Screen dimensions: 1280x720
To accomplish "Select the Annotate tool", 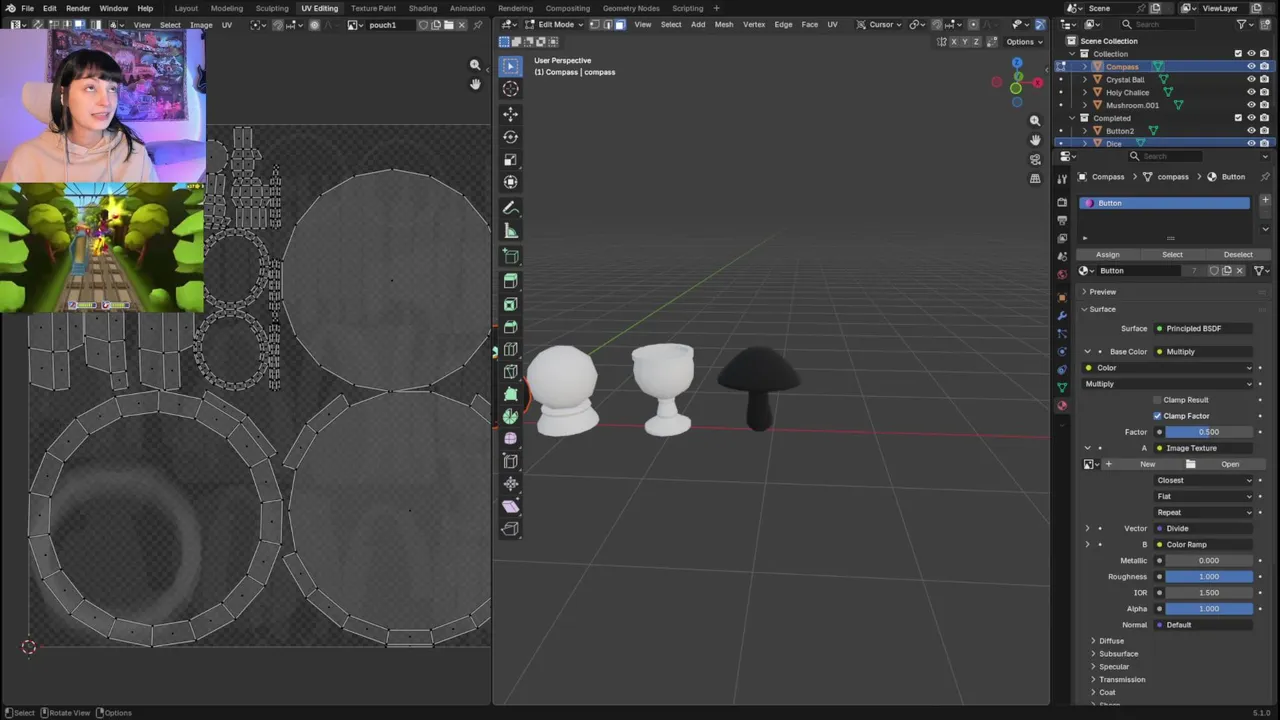I will pyautogui.click(x=510, y=208).
